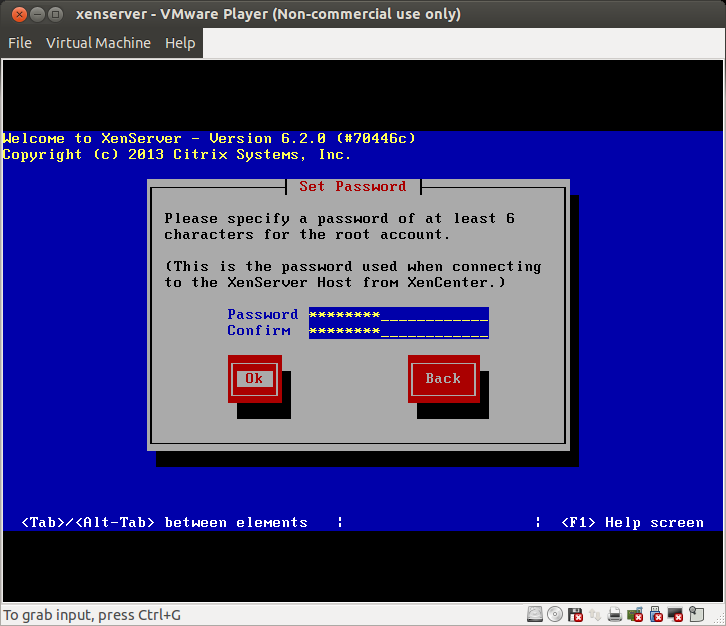Maximize the VMware Player window
Screen dimensions: 726x626
56,14
